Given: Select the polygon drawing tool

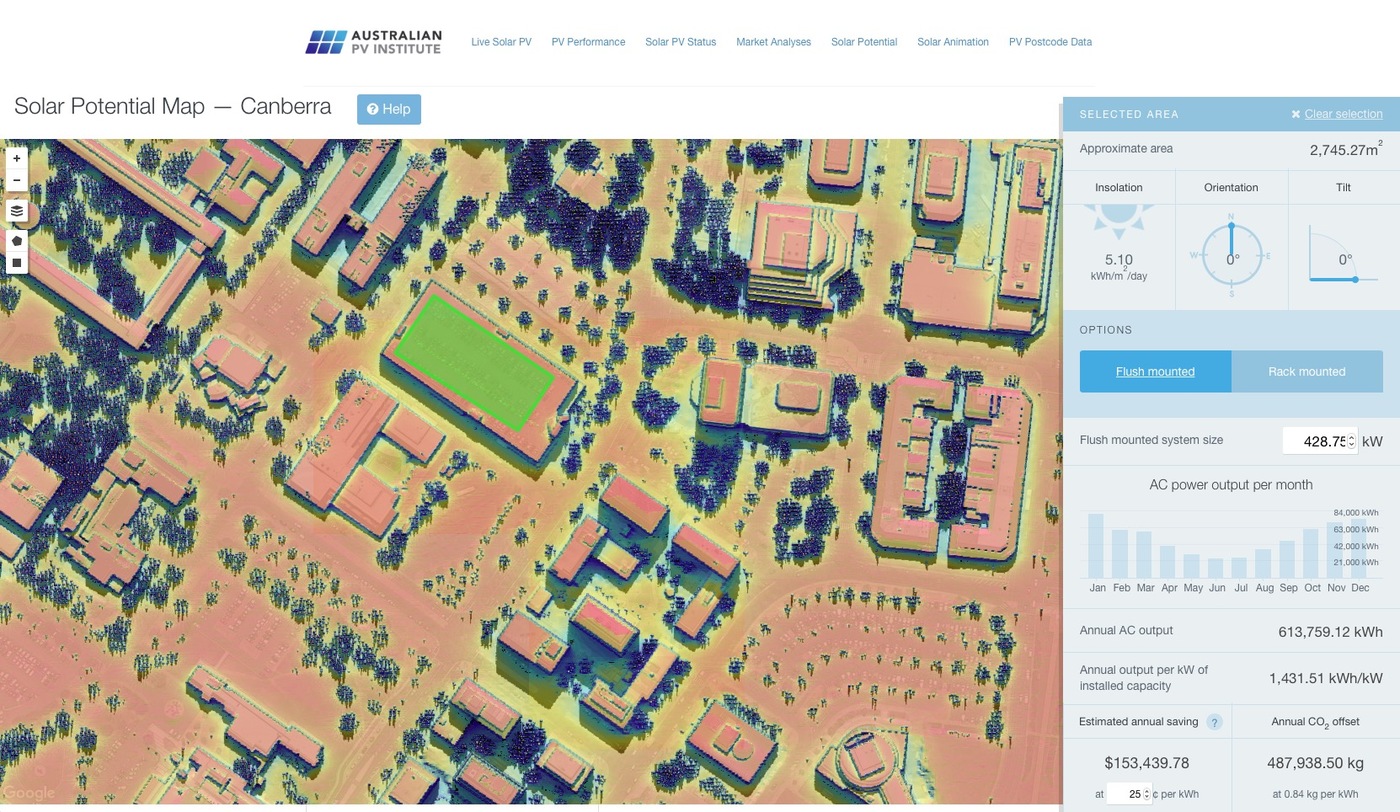Looking at the screenshot, I should pyautogui.click(x=16, y=240).
